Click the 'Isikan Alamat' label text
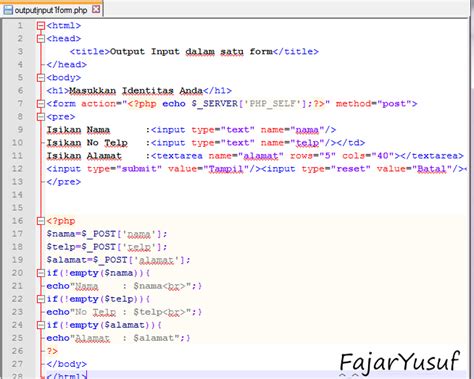 click(x=84, y=156)
